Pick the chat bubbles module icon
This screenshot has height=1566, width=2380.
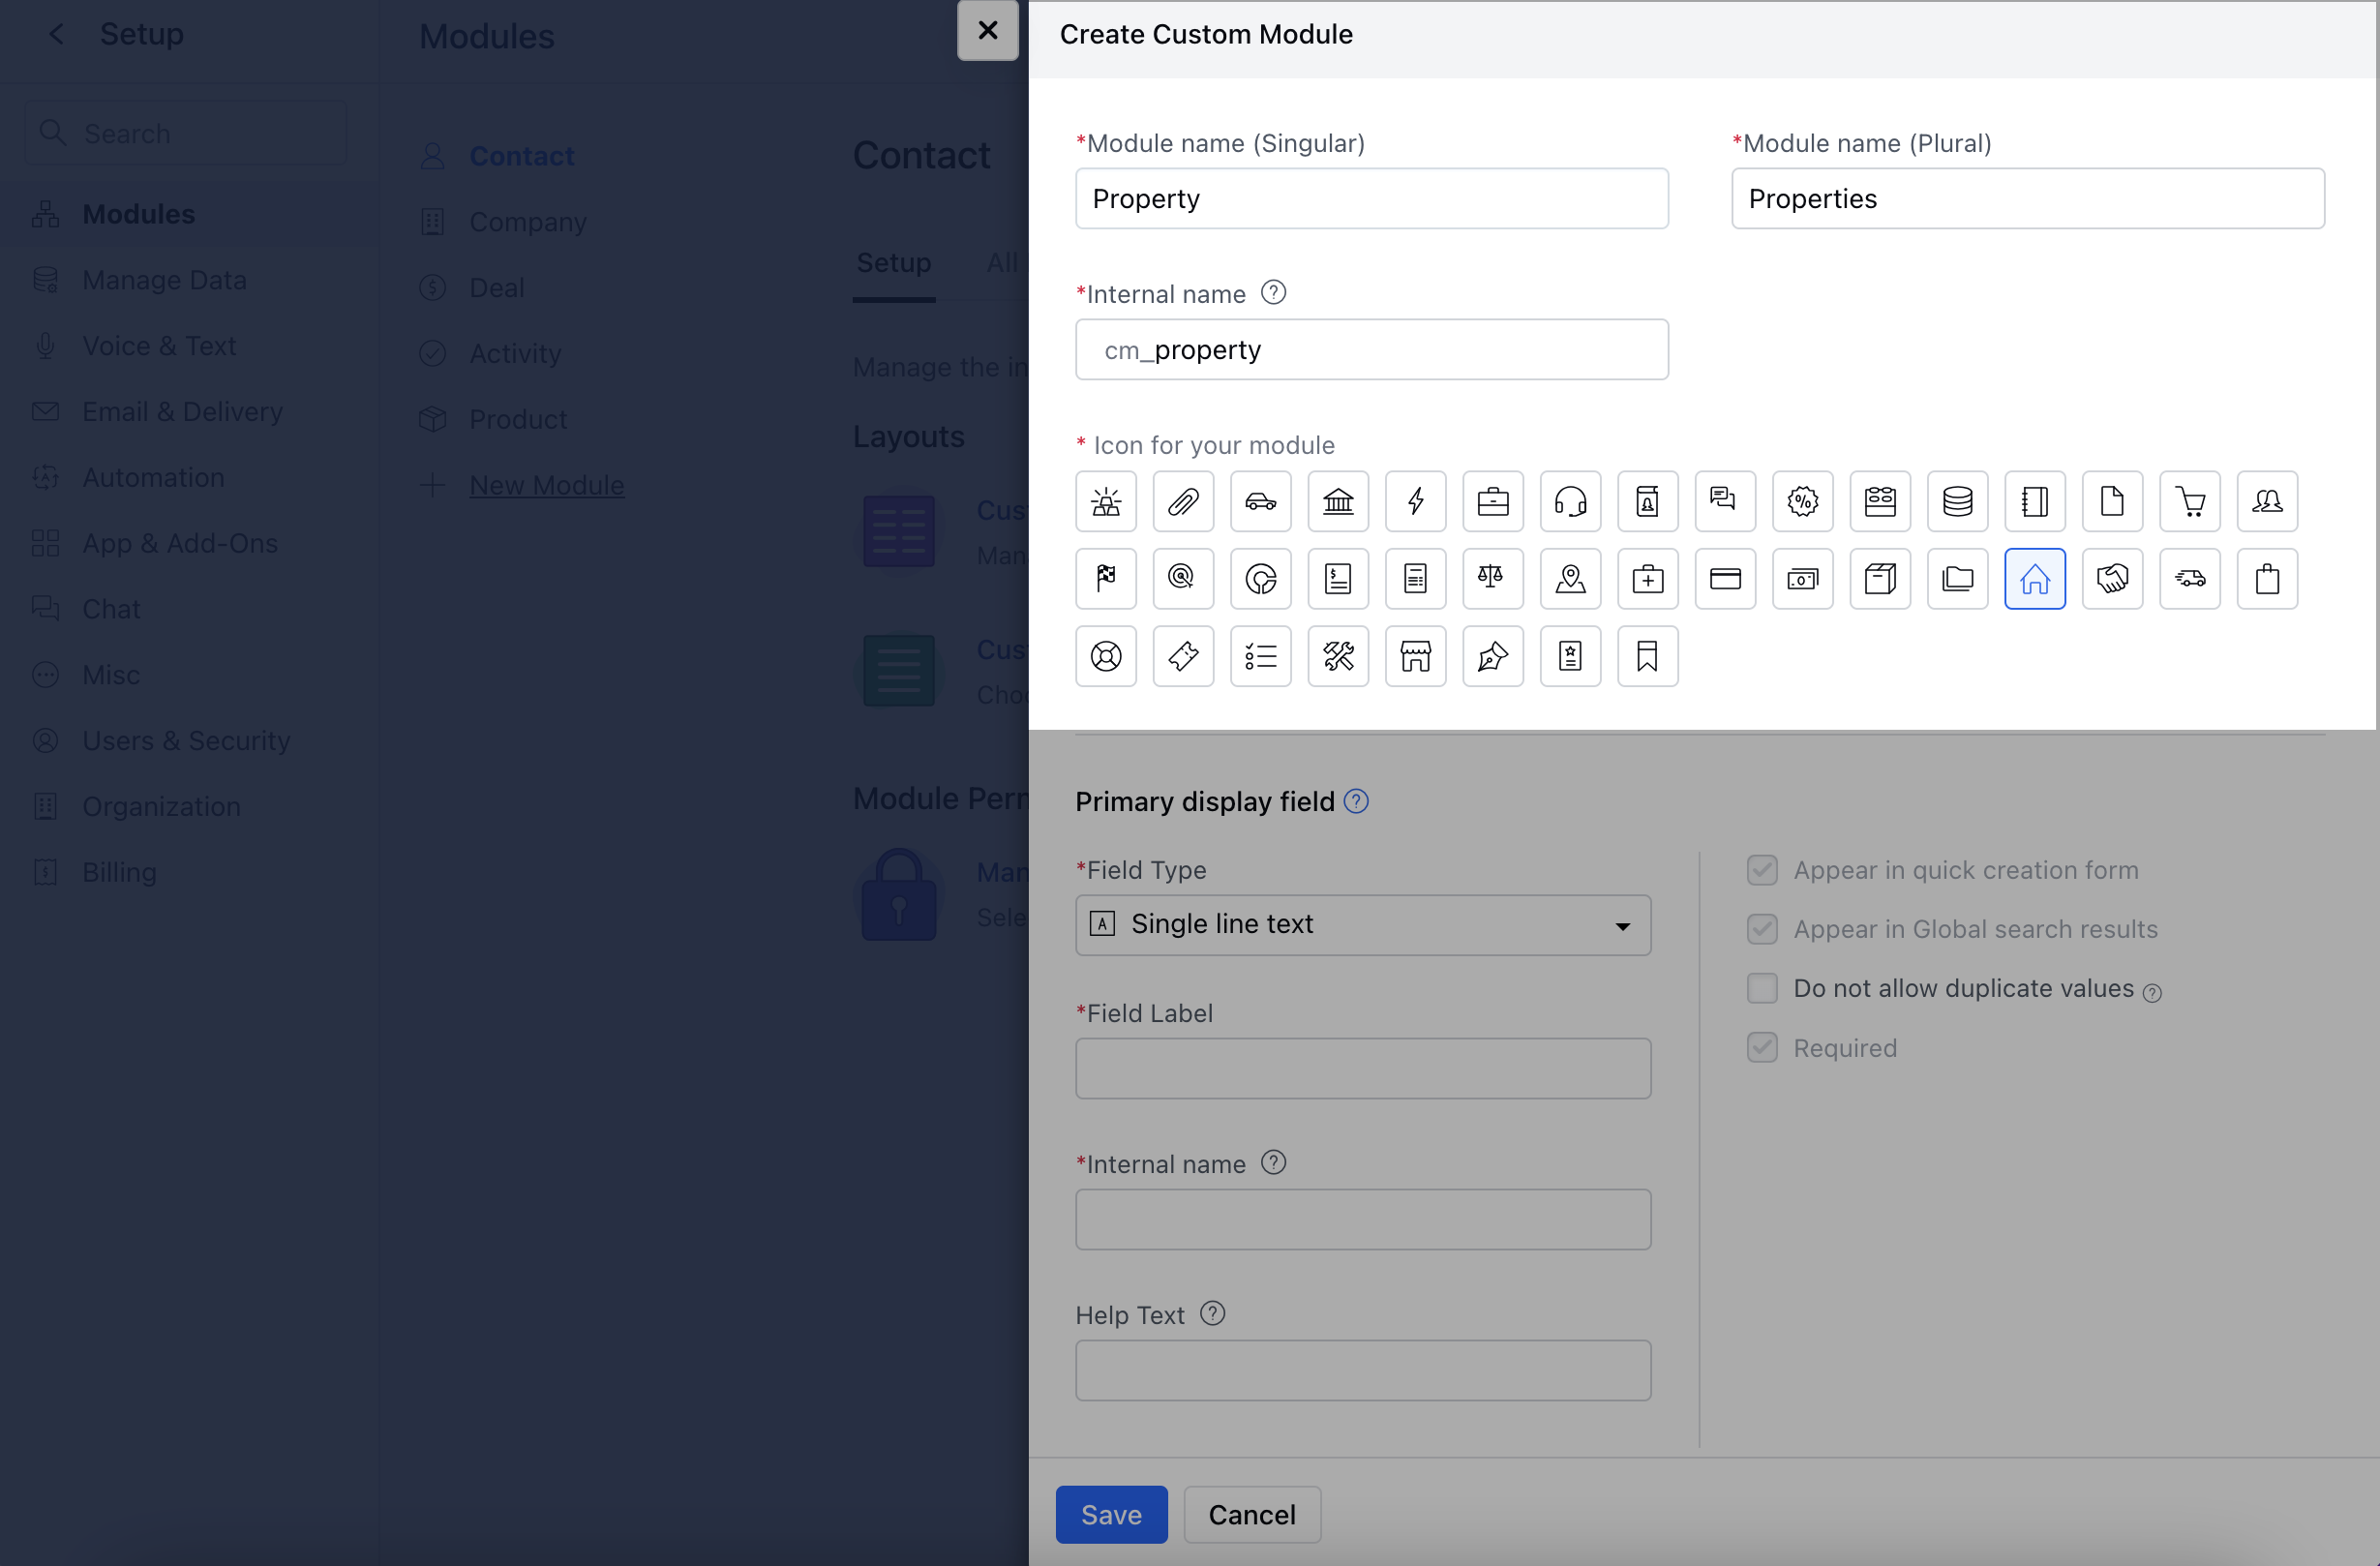(1725, 501)
